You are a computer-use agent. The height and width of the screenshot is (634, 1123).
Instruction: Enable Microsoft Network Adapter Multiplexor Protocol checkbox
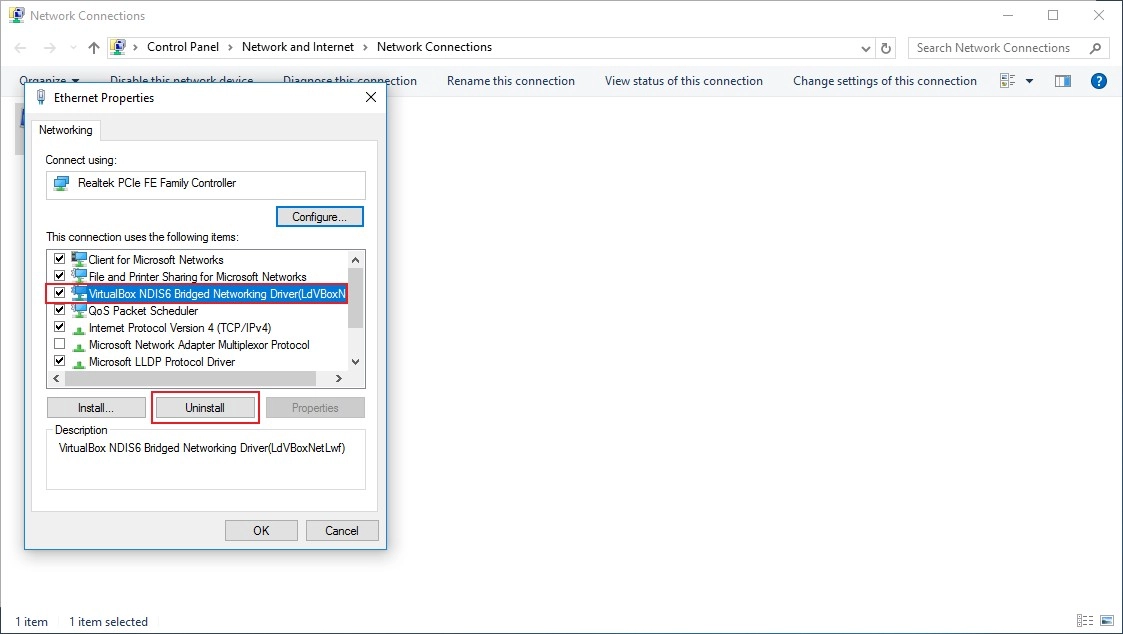[x=59, y=344]
